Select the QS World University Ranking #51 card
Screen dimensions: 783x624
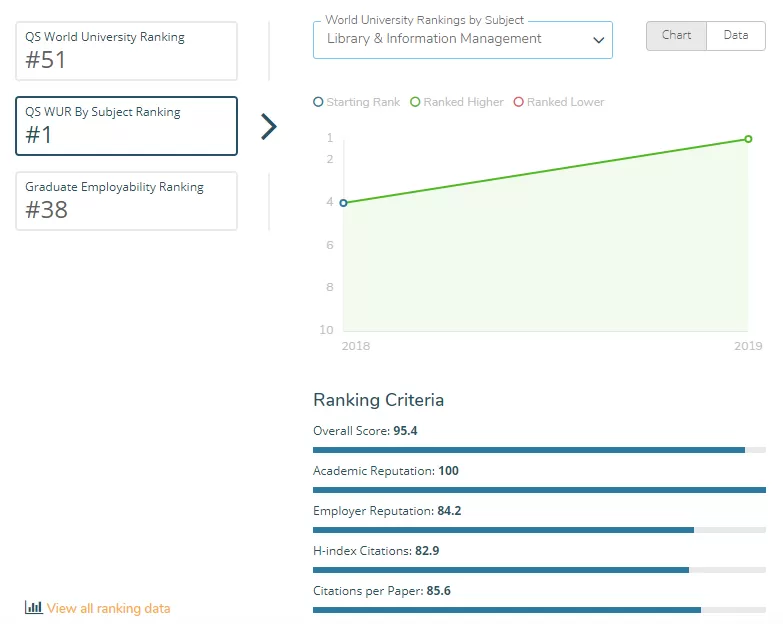point(126,51)
